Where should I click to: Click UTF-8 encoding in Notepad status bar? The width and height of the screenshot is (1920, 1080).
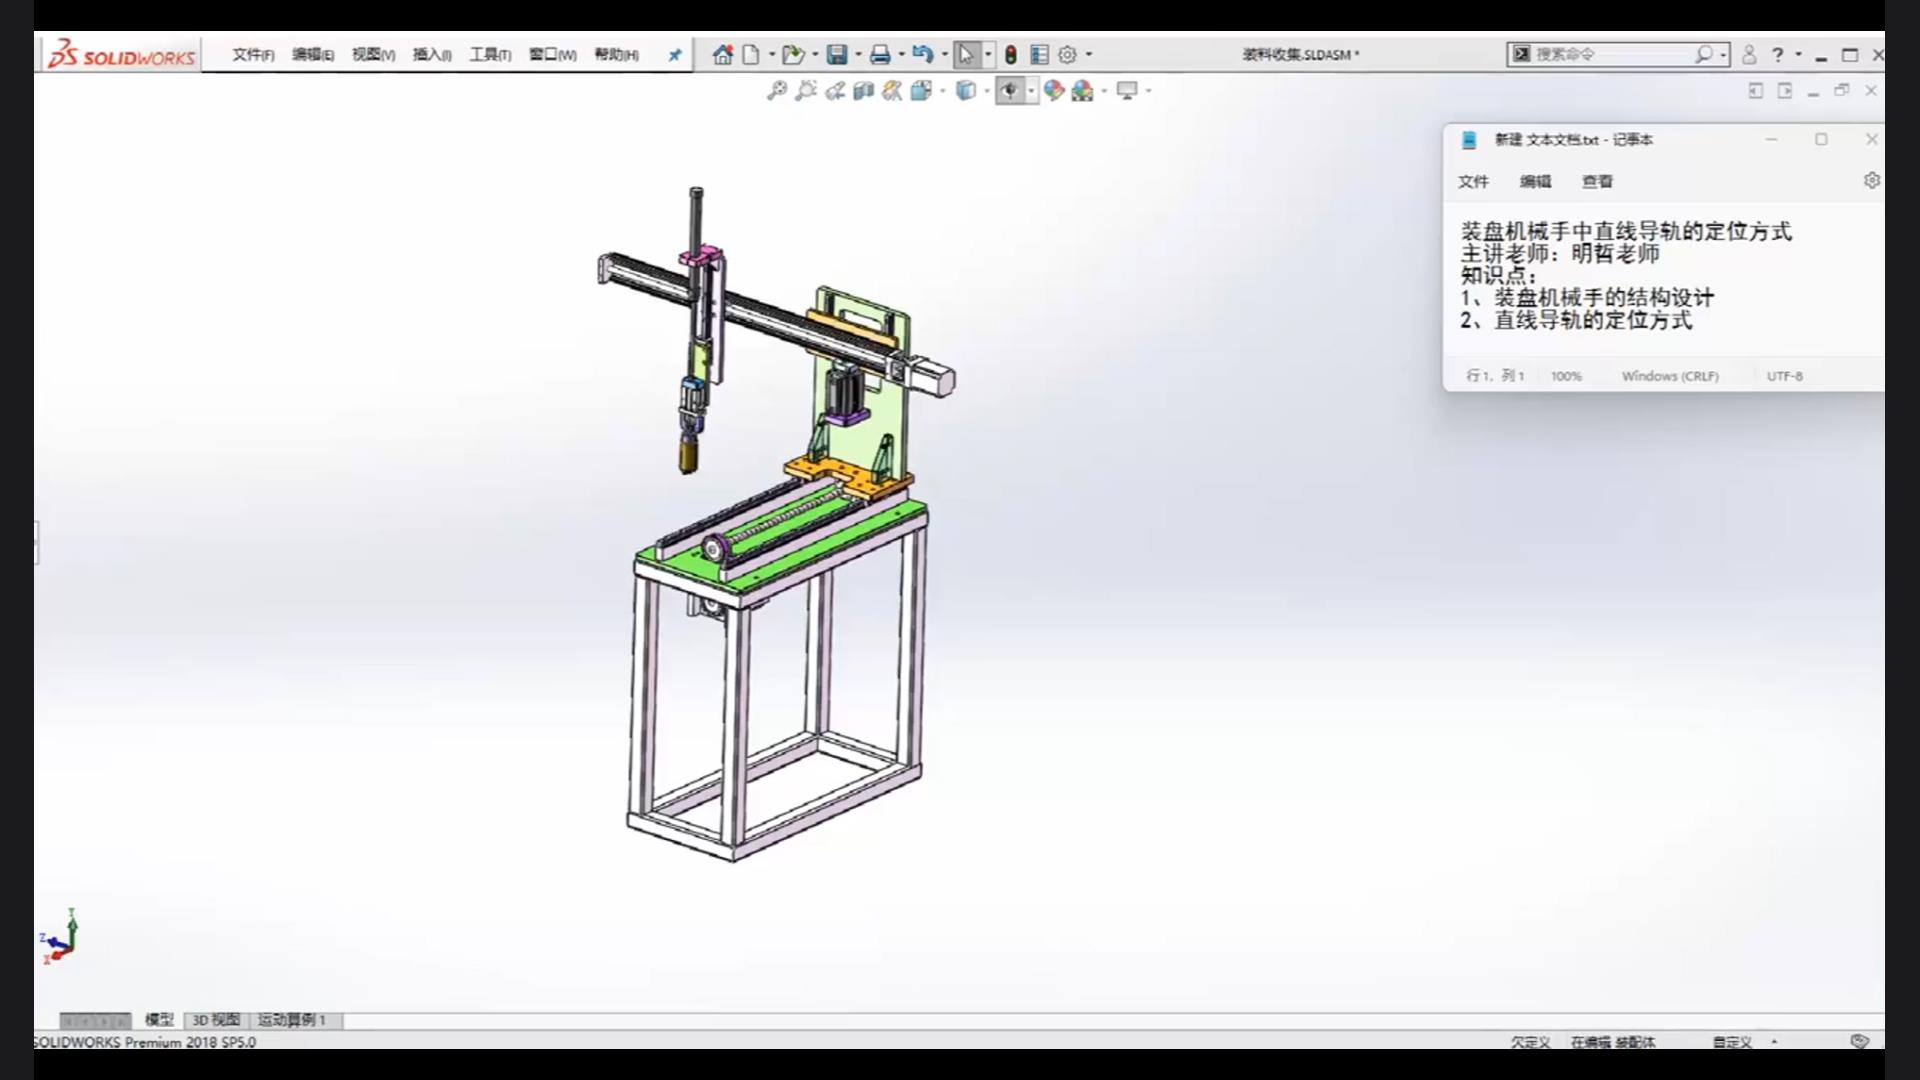tap(1784, 376)
